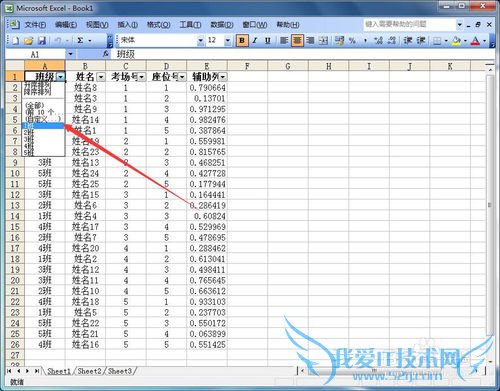Go to last sheet with tab scroll arrow
The image size is (500, 391).
tap(37, 371)
